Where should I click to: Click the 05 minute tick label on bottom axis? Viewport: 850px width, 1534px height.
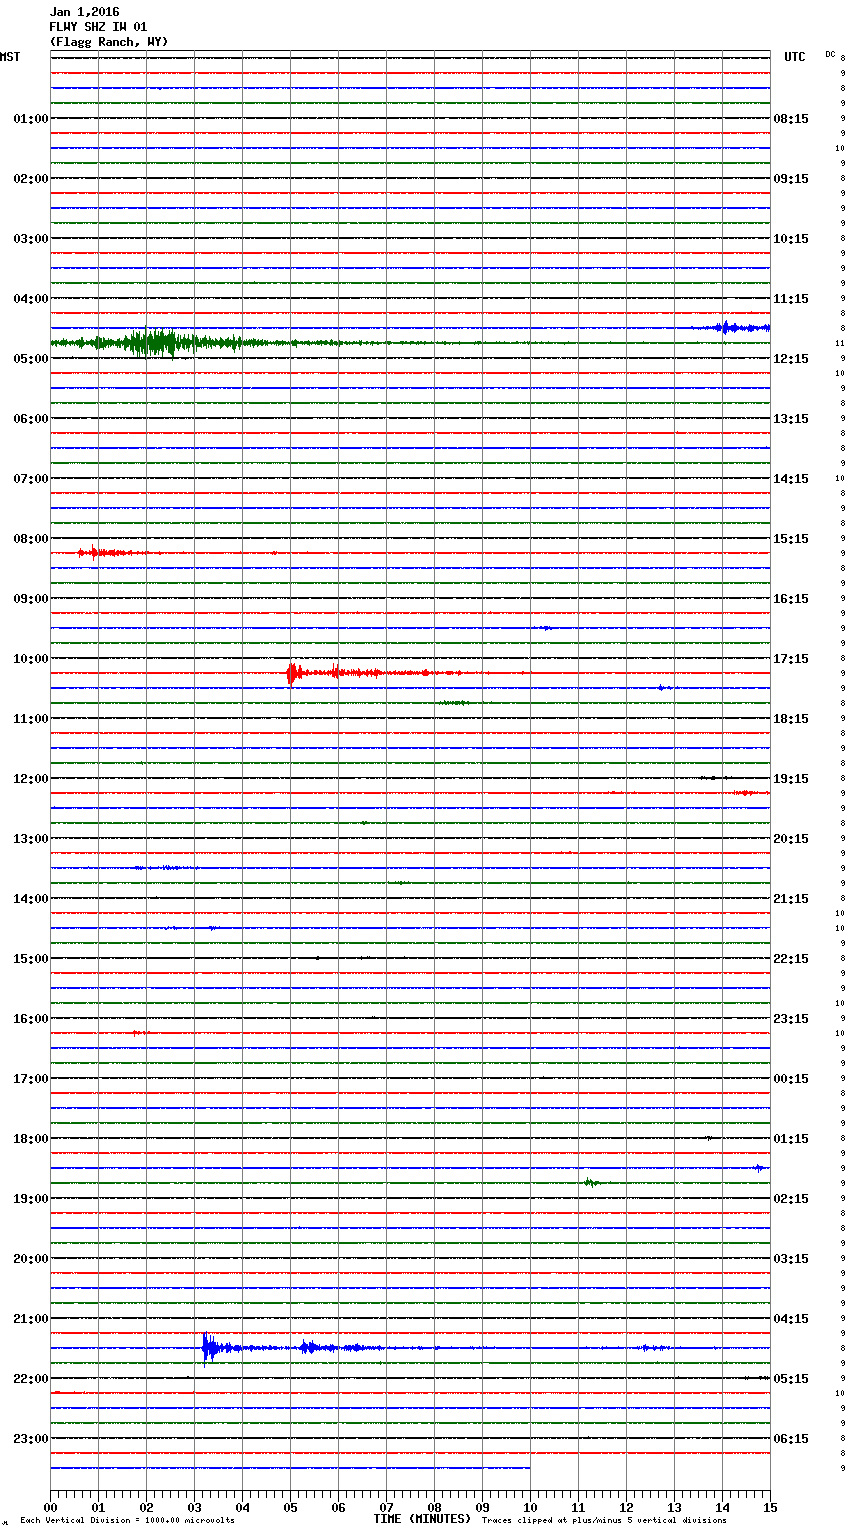[x=290, y=1507]
